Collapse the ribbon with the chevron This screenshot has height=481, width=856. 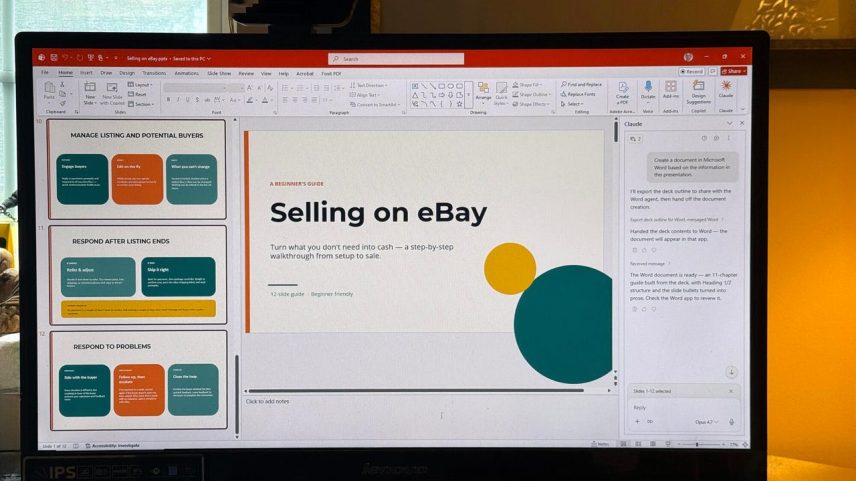coord(742,110)
